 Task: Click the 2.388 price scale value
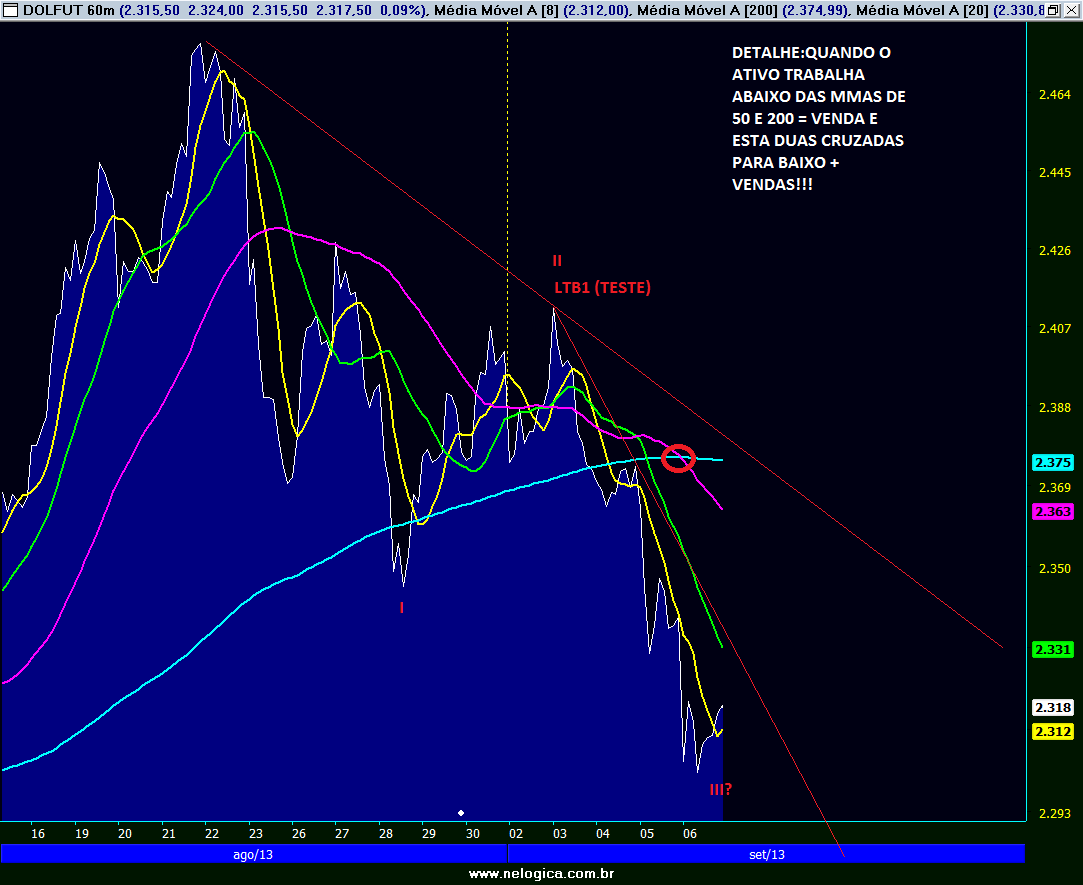[x=1055, y=408]
